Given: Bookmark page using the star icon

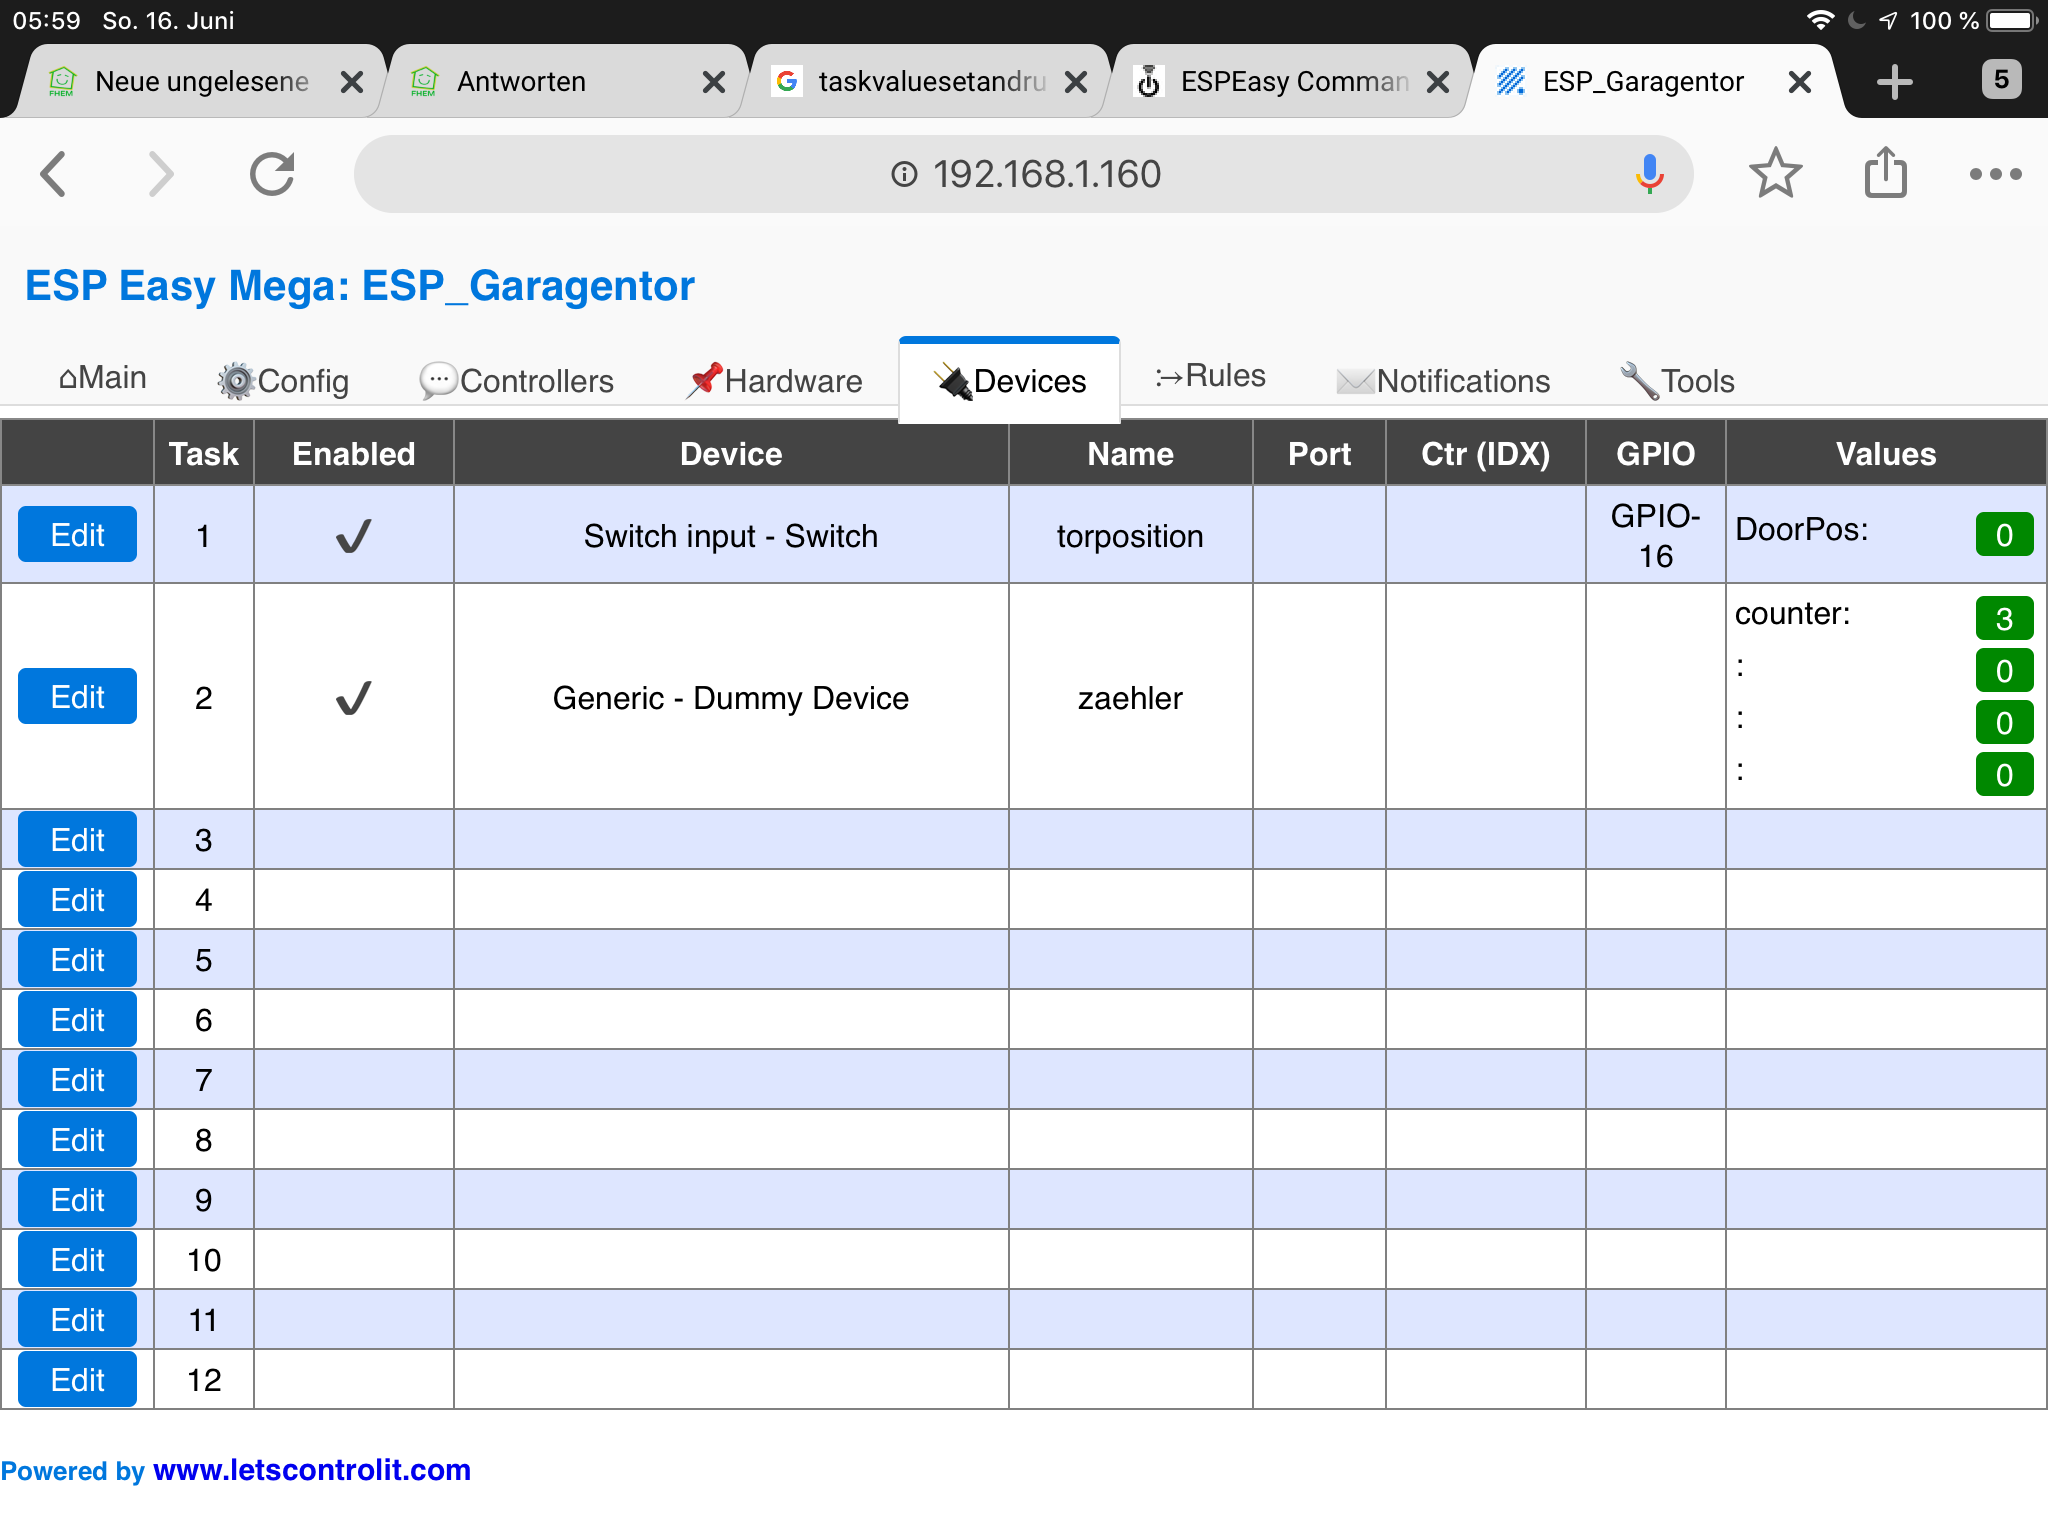Looking at the screenshot, I should click(x=1775, y=174).
